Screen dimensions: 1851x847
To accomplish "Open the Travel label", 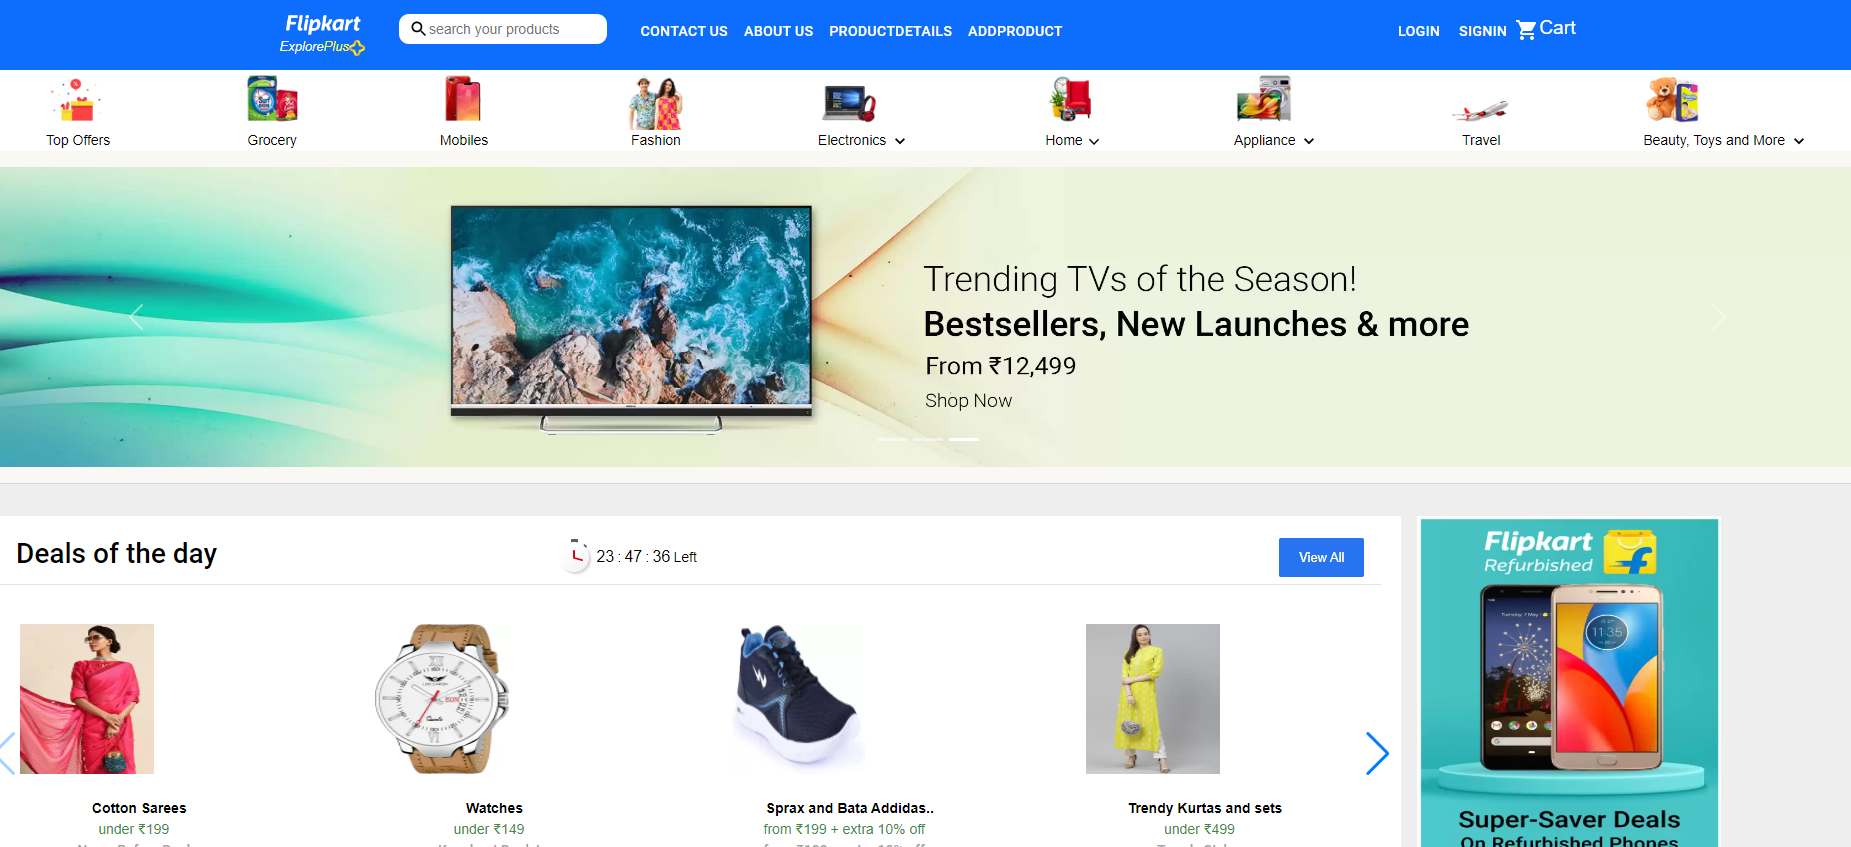I will click(x=1481, y=140).
